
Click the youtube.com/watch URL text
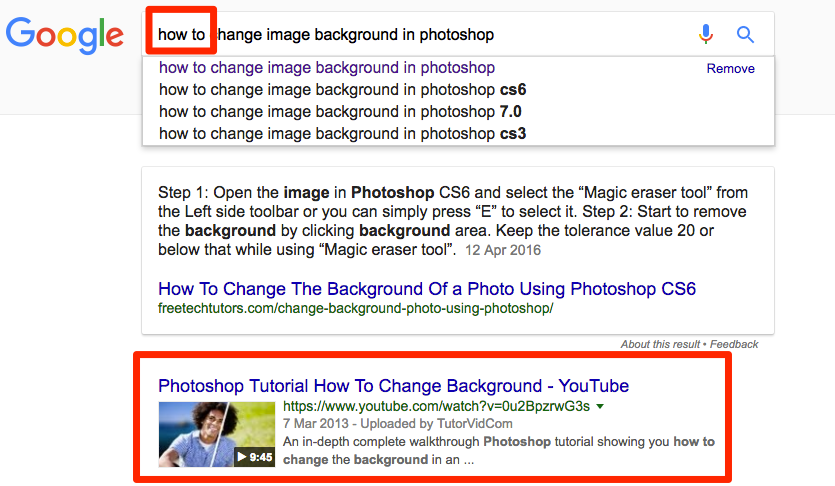[436, 406]
